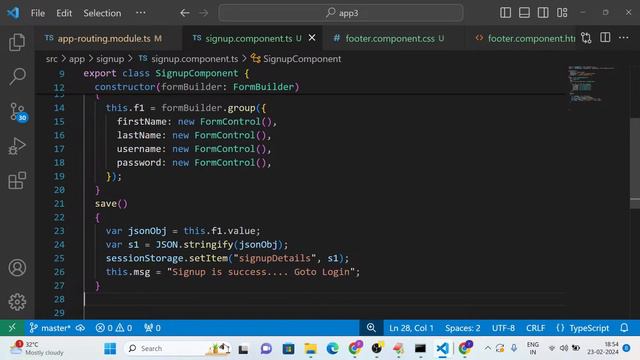
Task: Open File Explorer from the taskbar
Action: pos(311,349)
